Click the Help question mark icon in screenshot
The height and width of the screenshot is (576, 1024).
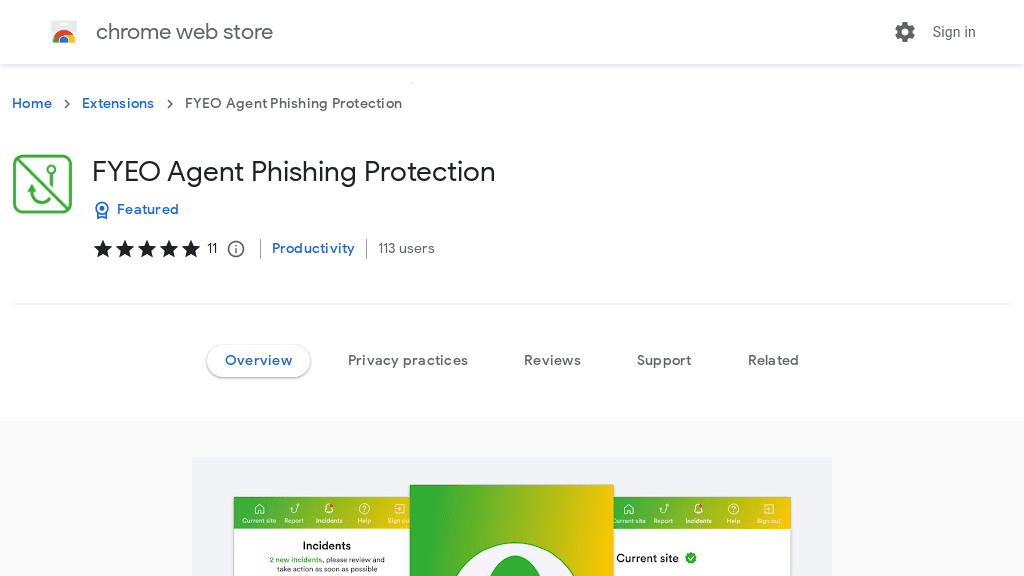tap(364, 508)
